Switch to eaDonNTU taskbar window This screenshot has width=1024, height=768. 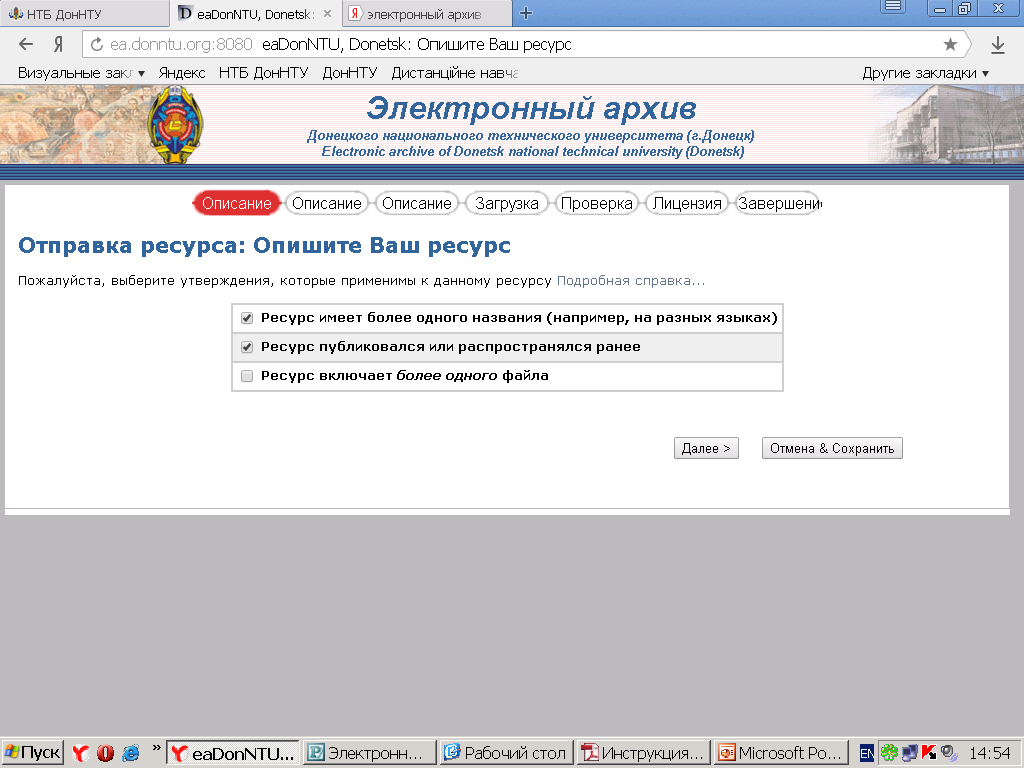(x=233, y=753)
